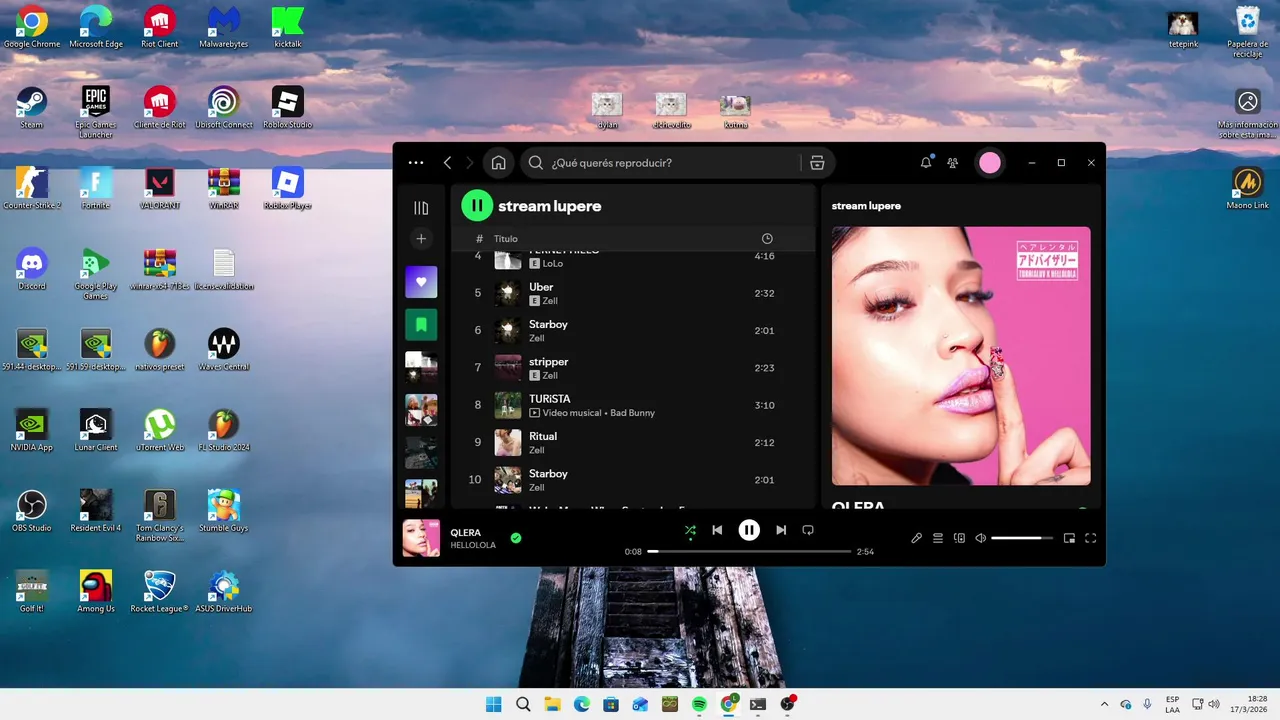
Task: Select track 6 Starboy
Action: 633,331
